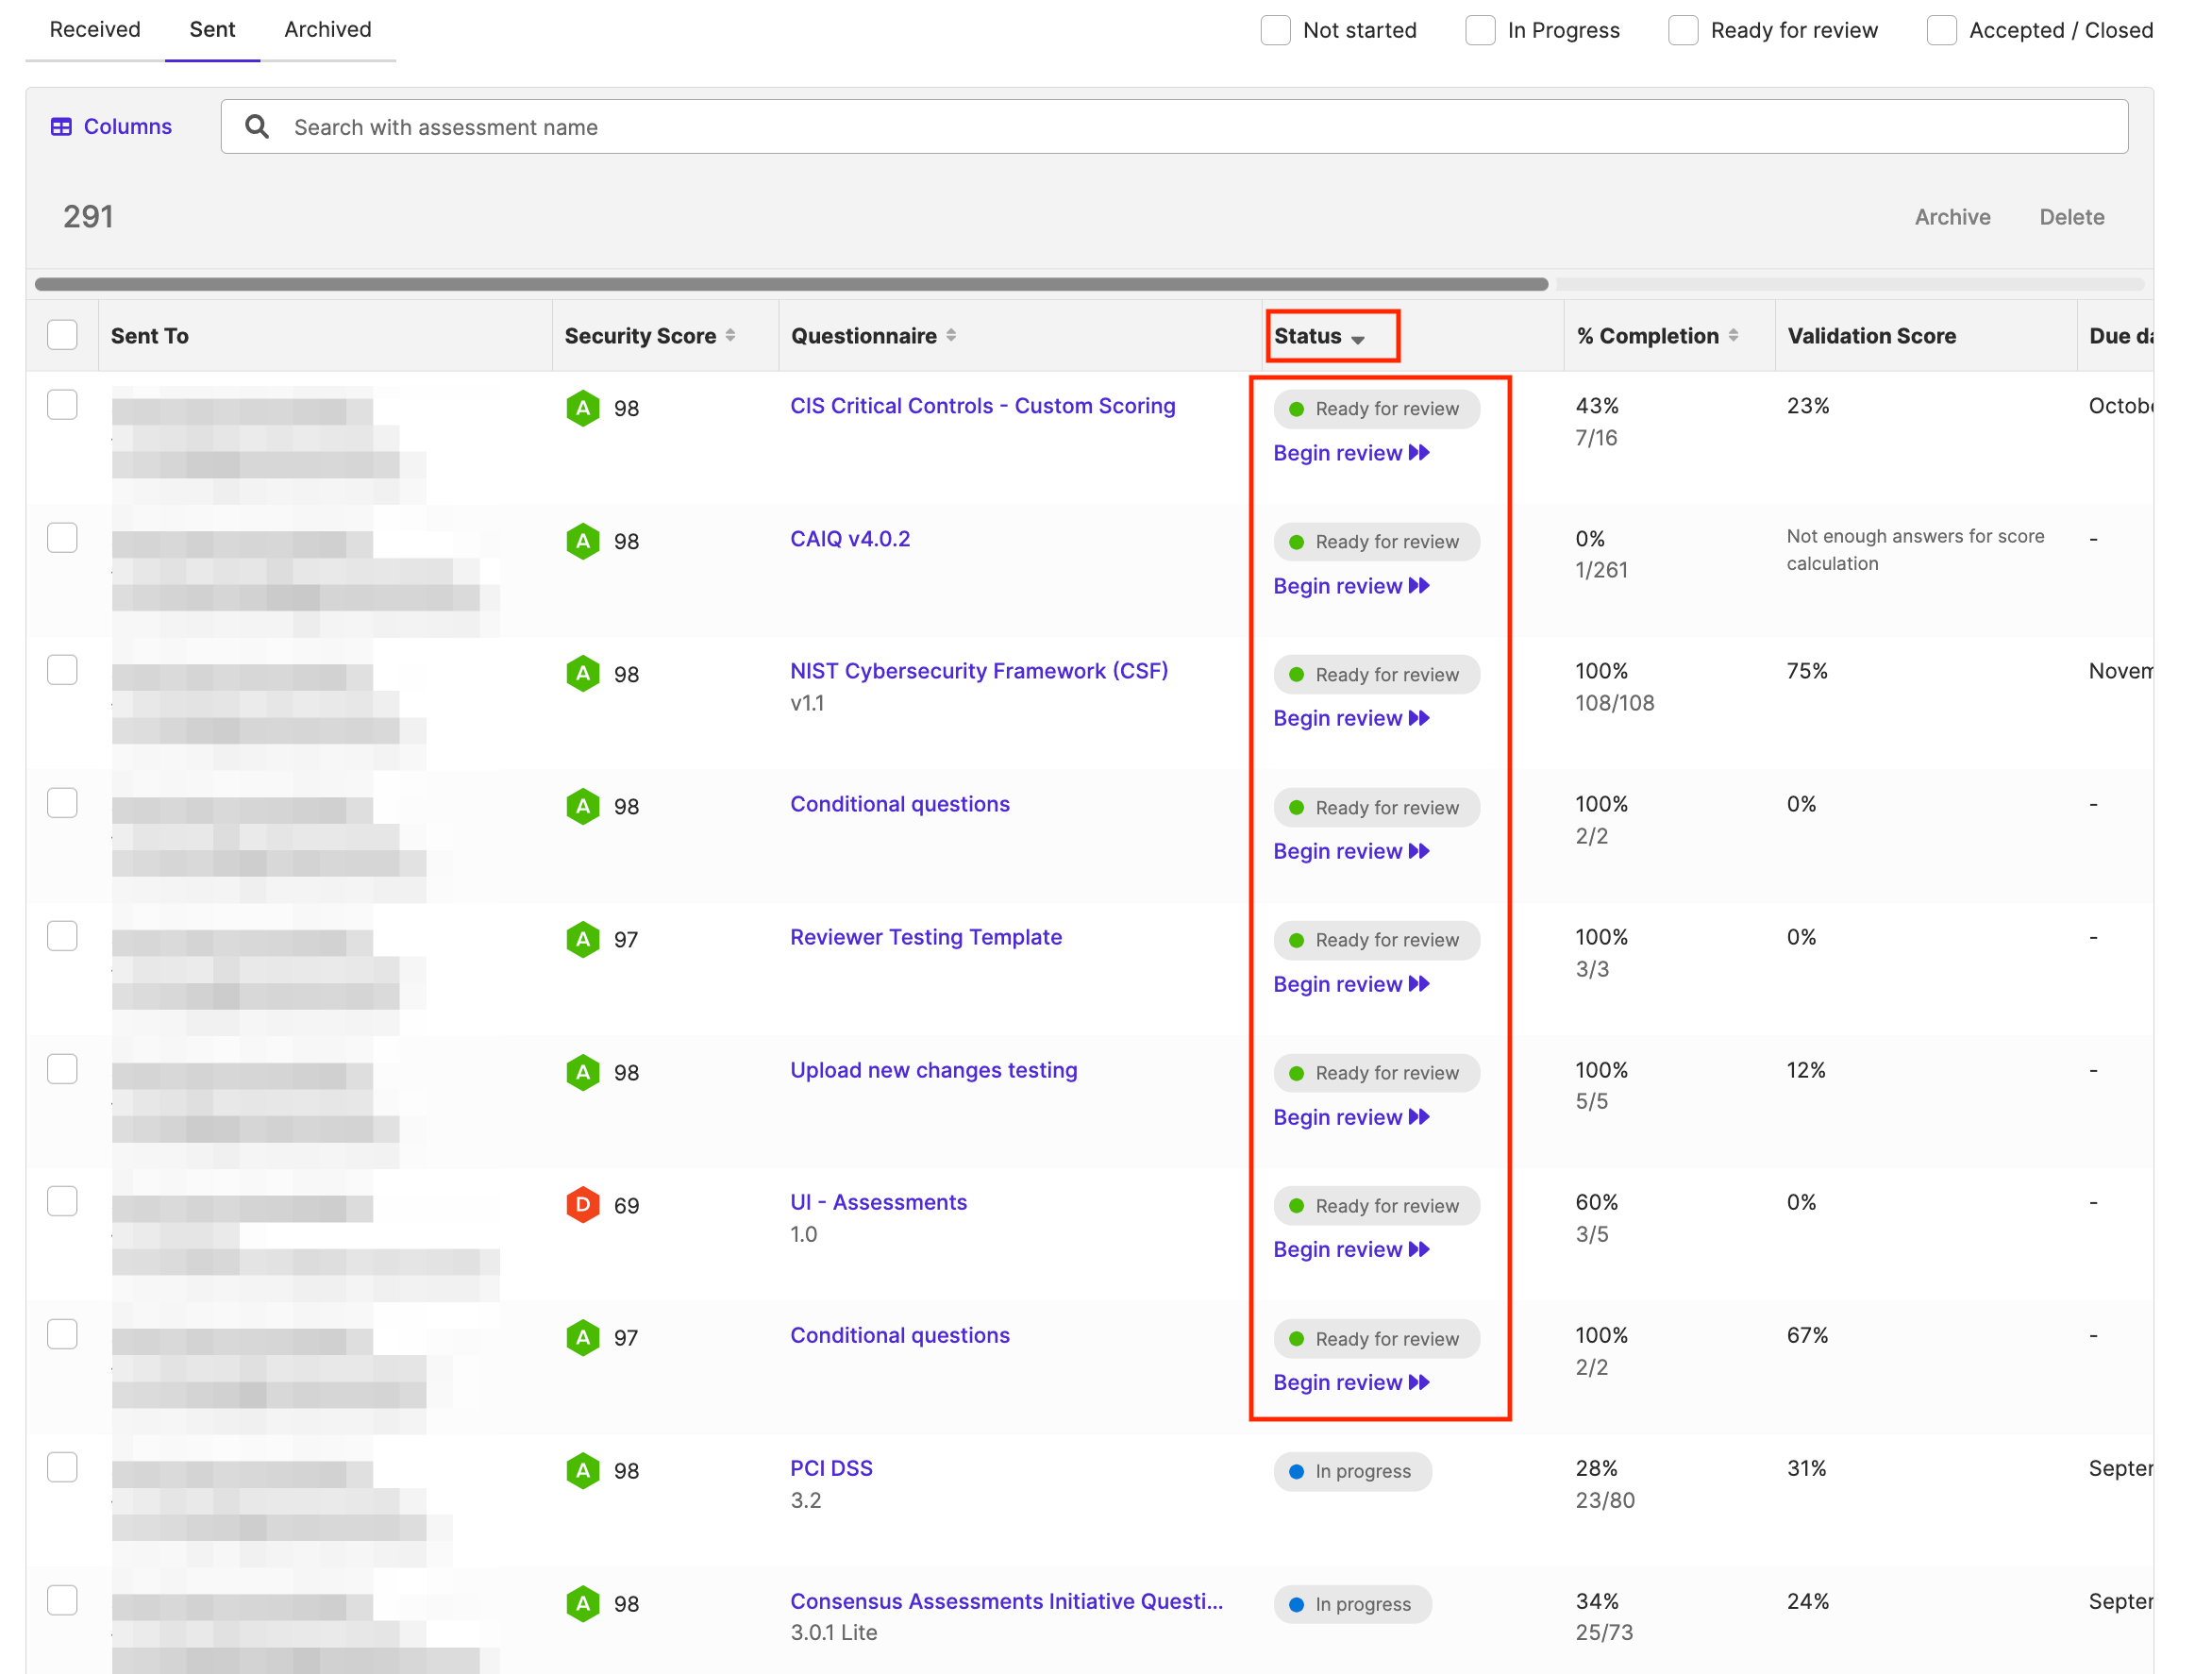Click Ready for review badge in CAIQ v4.0.2 row
The image size is (2212, 1674).
click(1376, 542)
